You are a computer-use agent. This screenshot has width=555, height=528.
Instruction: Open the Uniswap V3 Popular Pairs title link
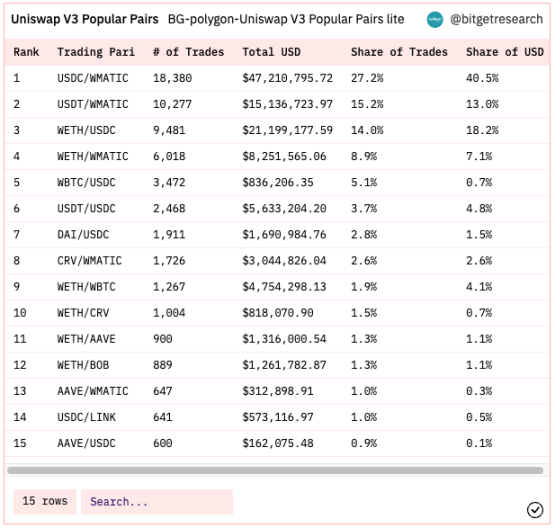(x=85, y=19)
